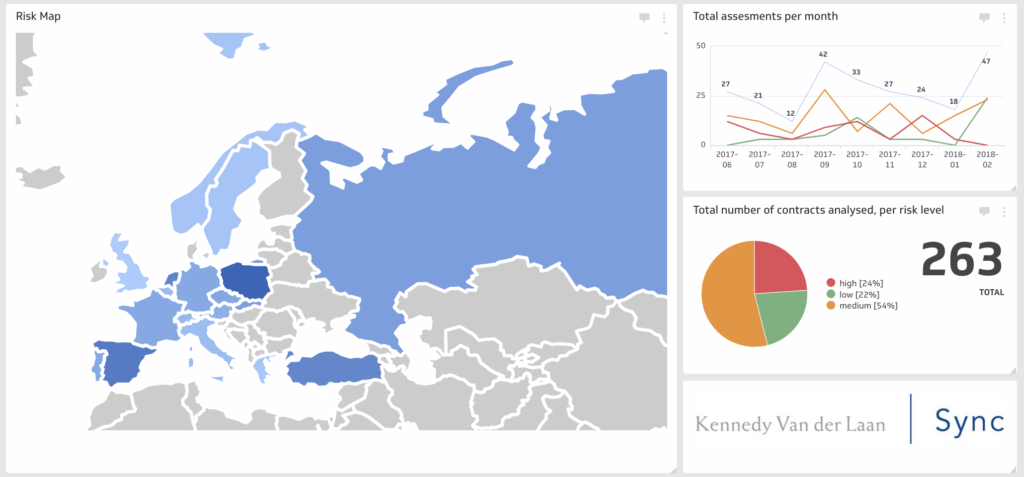This screenshot has height=477, width=1024.
Task: Open comment icon on Risk Map widget
Action: [x=645, y=18]
